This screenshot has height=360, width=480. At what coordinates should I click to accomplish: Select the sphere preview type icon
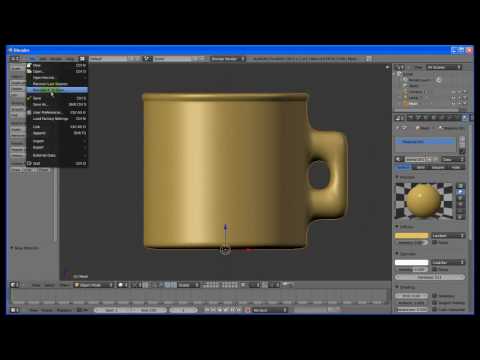460,192
